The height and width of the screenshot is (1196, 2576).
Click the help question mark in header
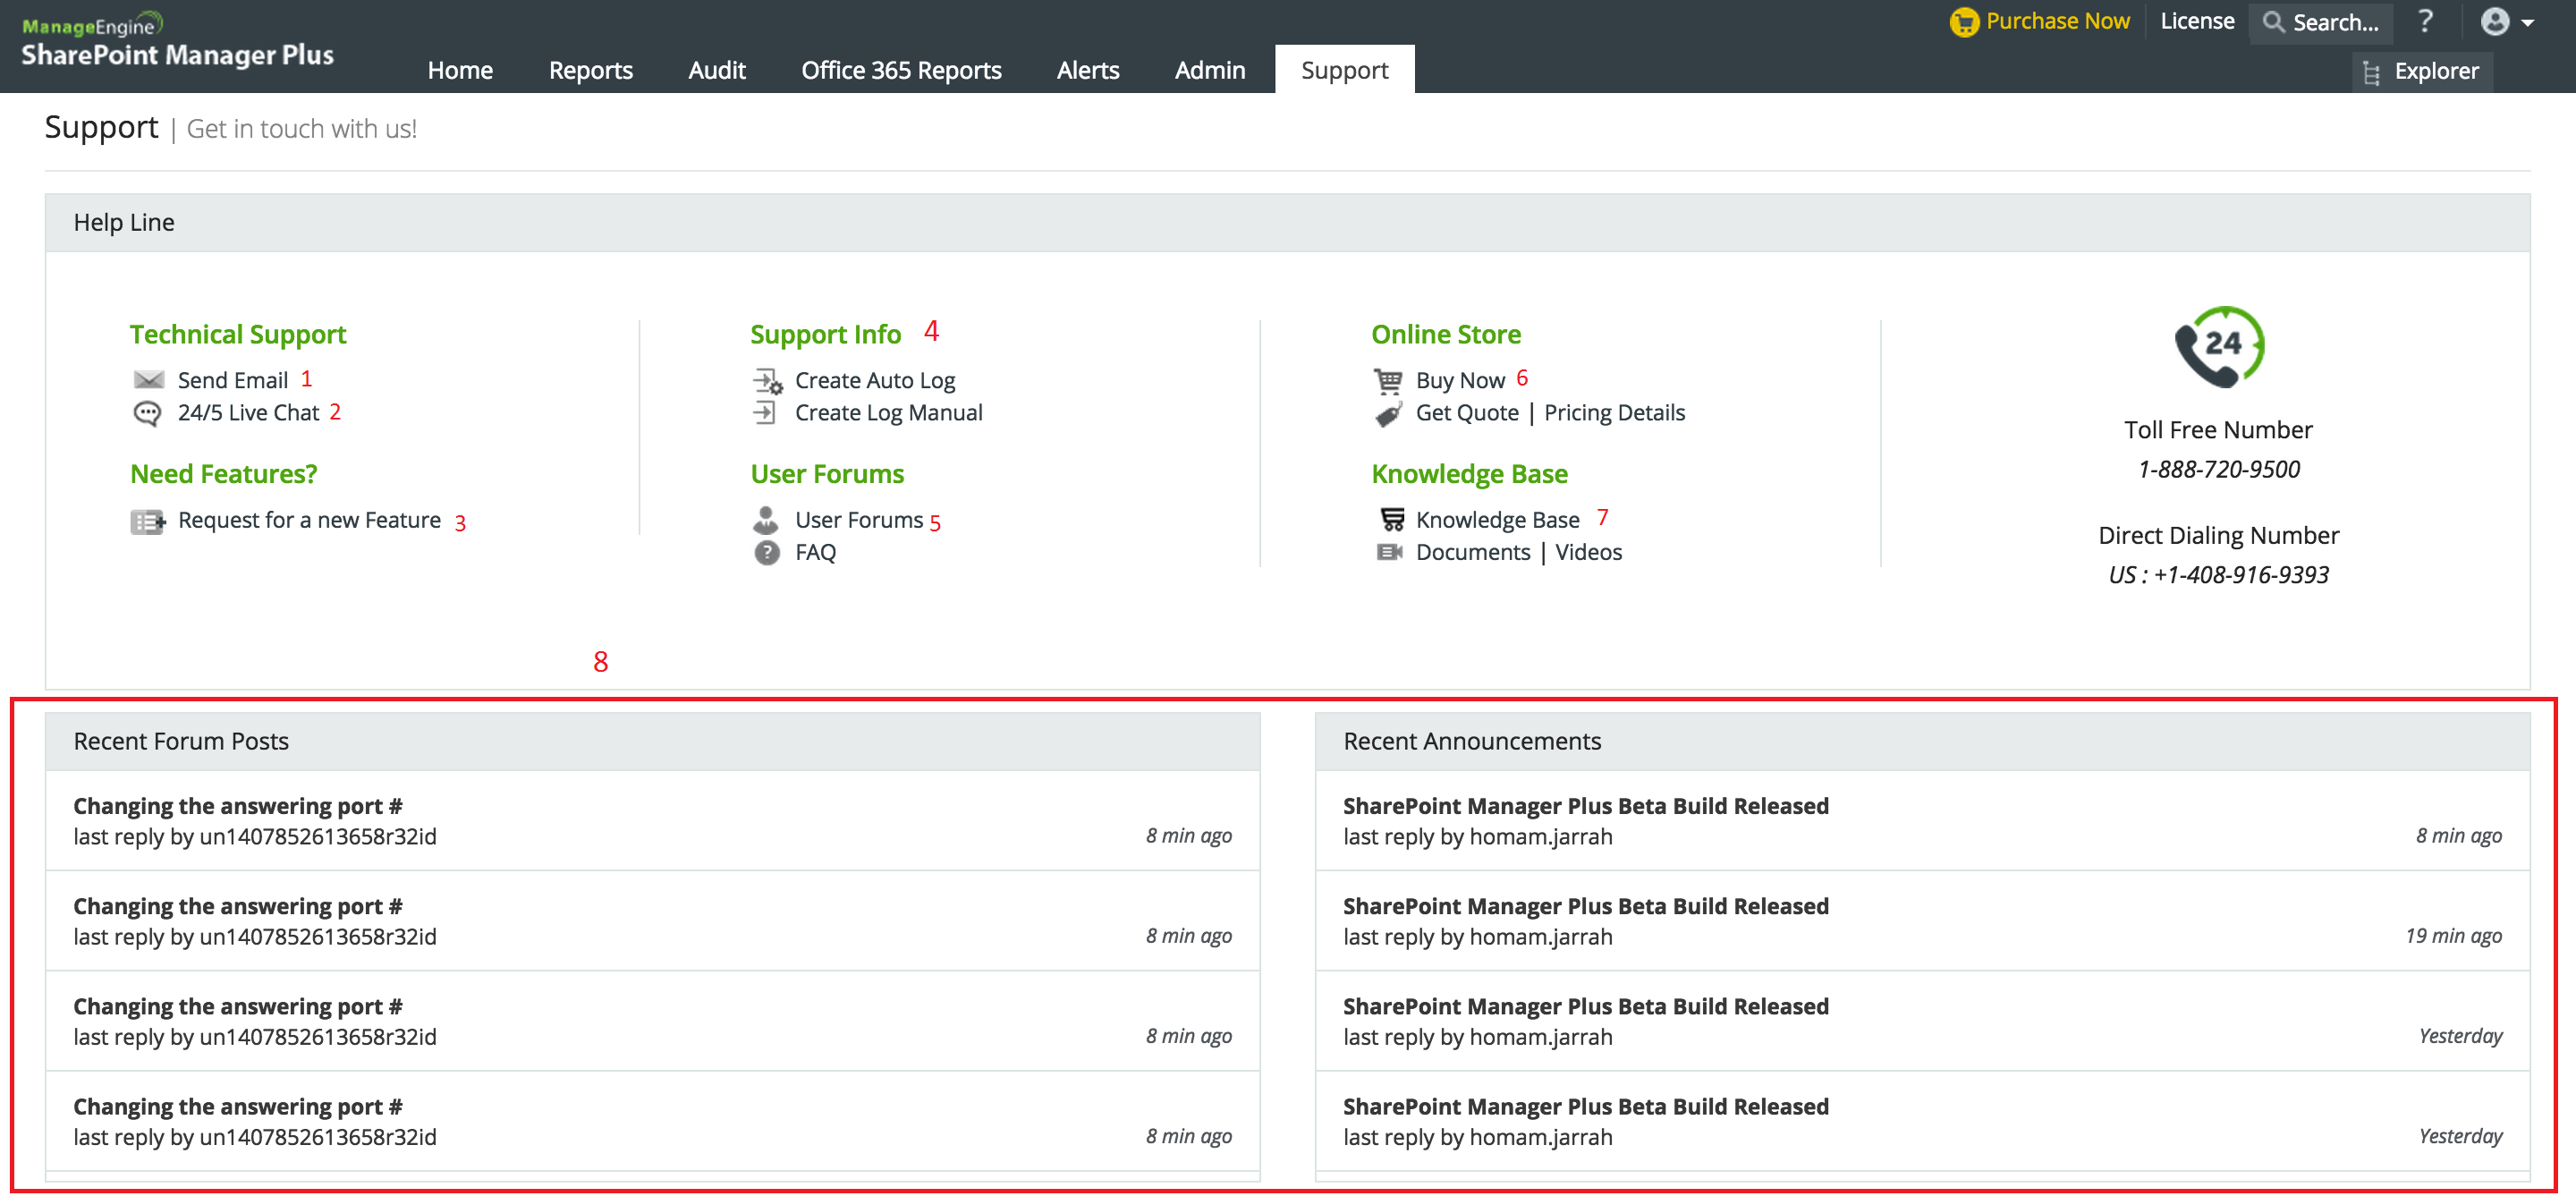point(2425,21)
